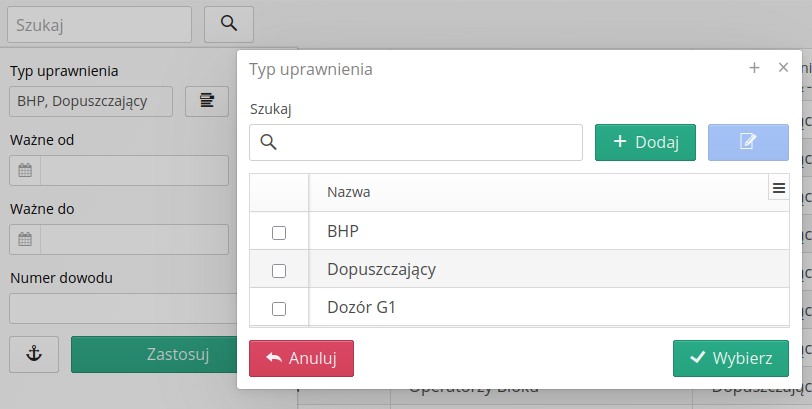Apply filters with Zastosuj button

154,354
